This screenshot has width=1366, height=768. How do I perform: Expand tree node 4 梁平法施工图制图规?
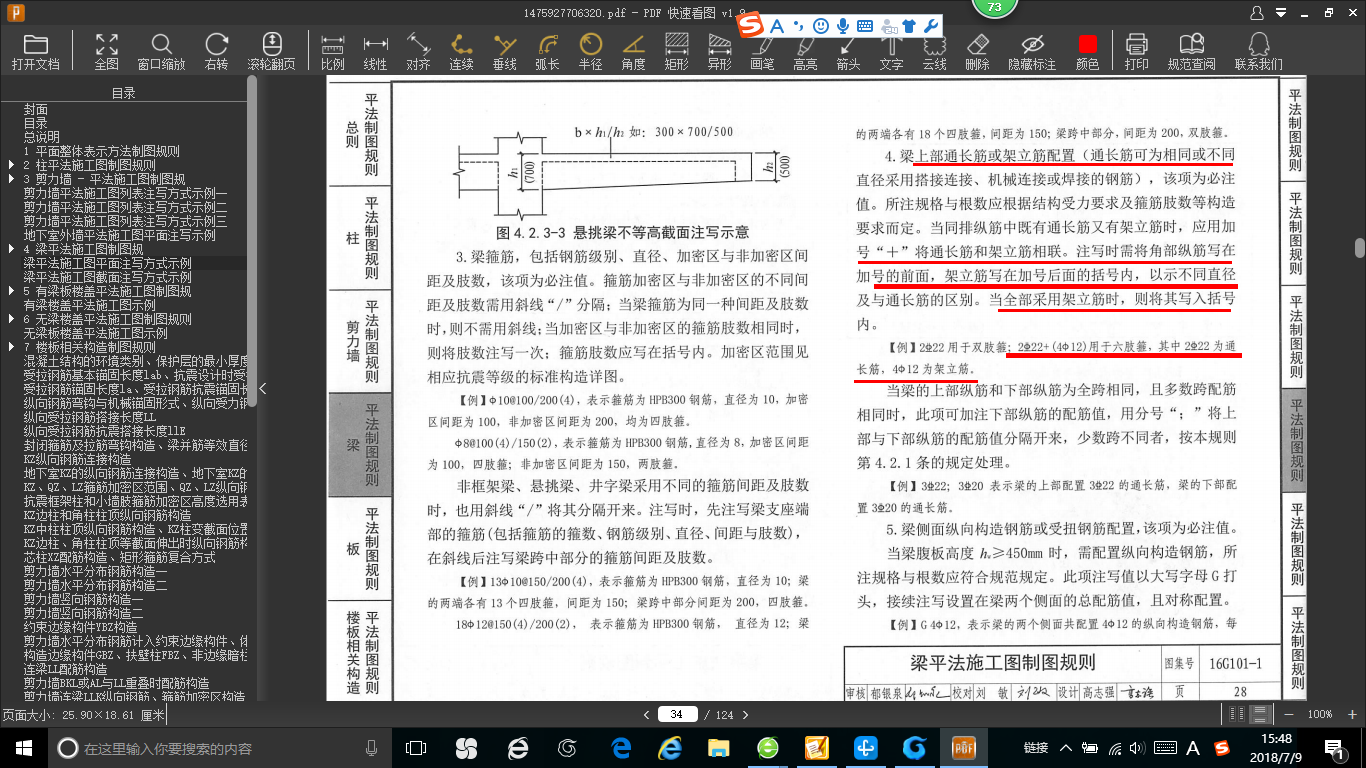12,249
